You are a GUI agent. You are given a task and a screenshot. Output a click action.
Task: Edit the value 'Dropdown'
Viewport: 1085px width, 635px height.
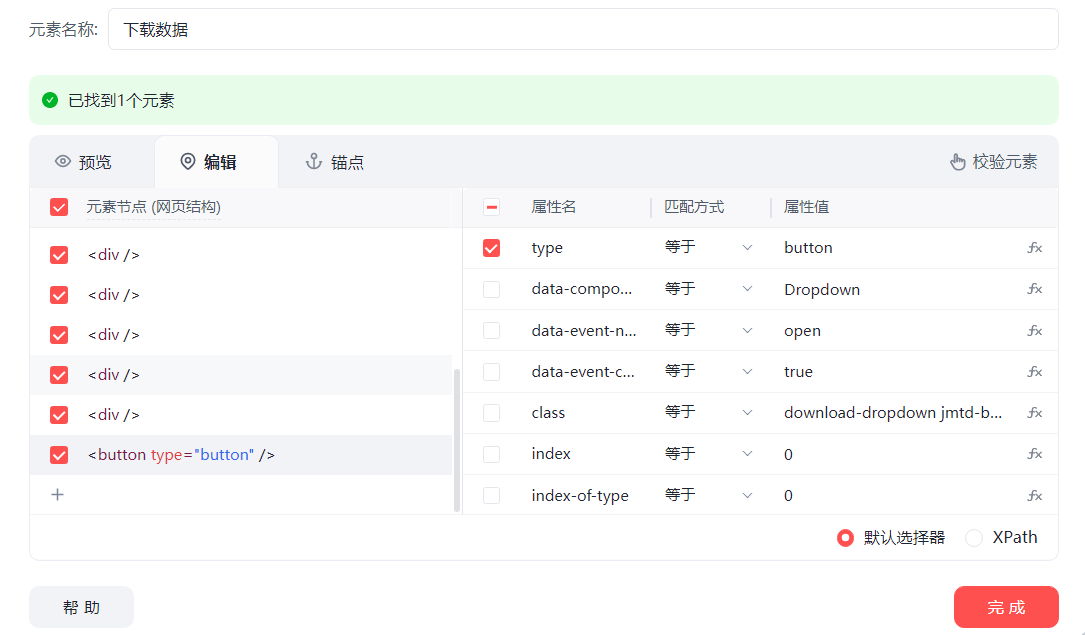click(822, 289)
